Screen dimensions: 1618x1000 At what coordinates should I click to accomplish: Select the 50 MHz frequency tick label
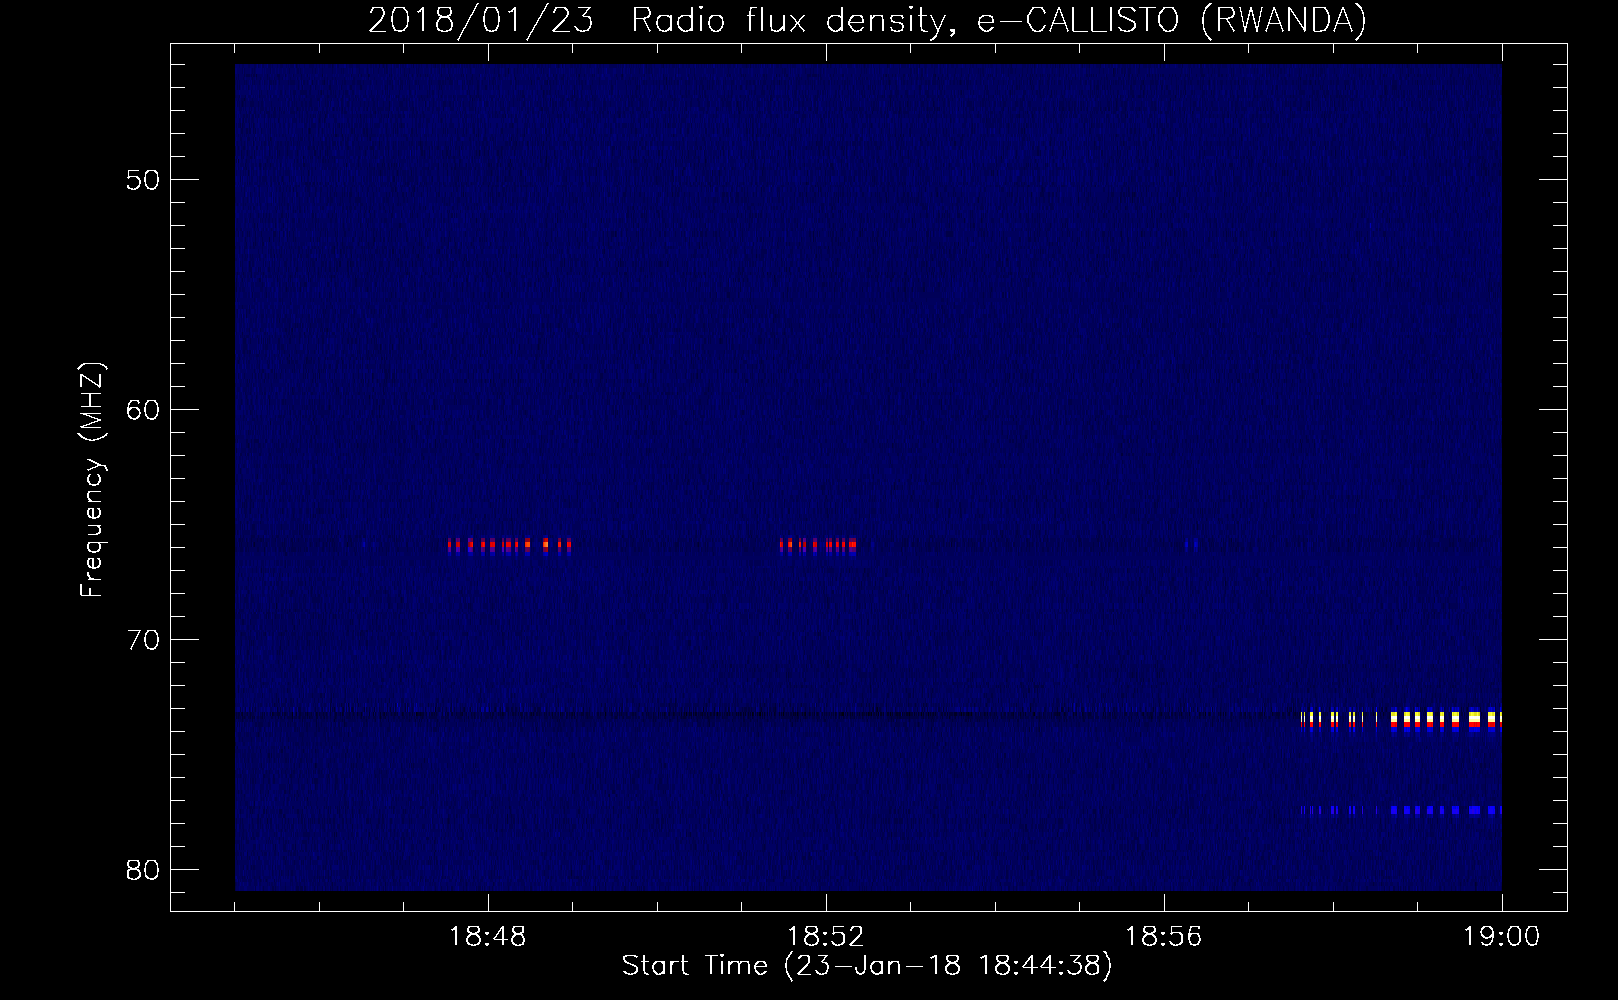tap(144, 181)
